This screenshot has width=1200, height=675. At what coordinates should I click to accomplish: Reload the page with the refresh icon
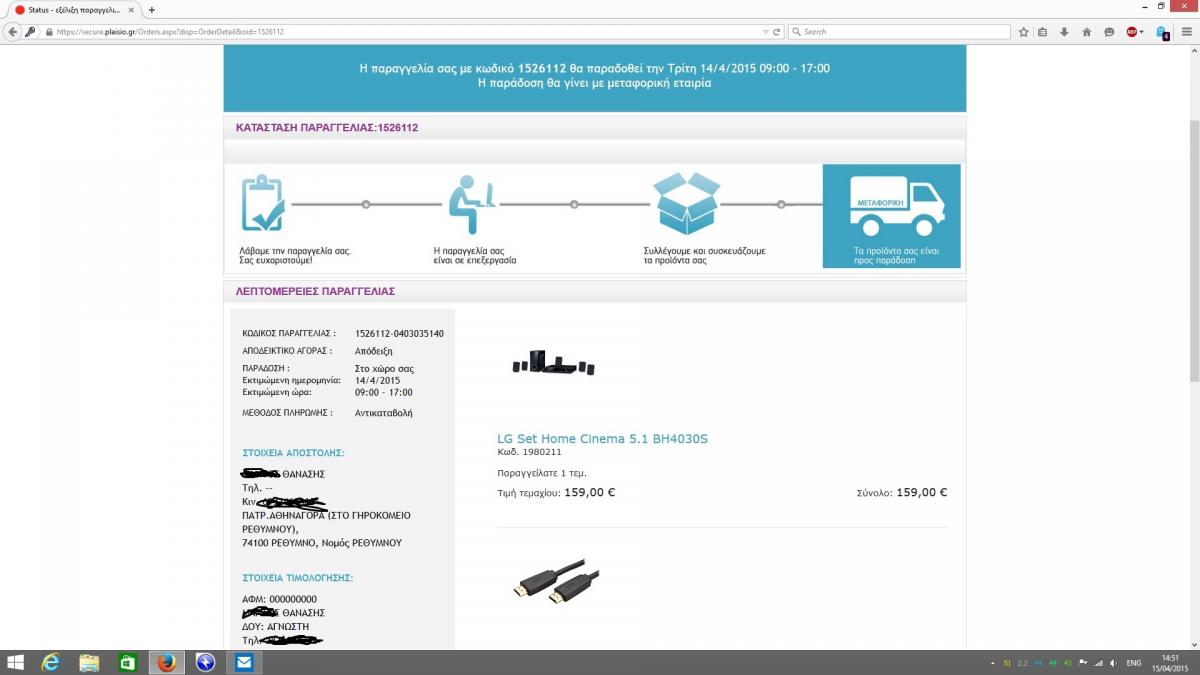click(778, 32)
